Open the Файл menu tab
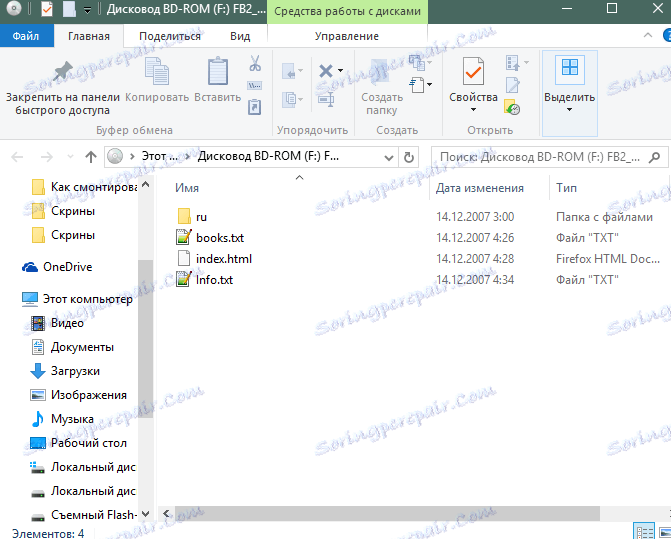Screen dimensions: 671x539 (26, 36)
